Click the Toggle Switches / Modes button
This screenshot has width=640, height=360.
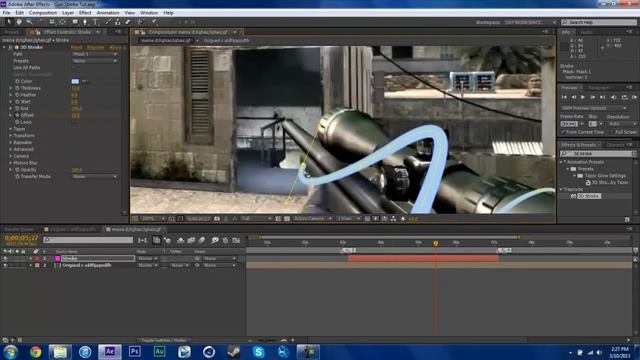pyautogui.click(x=163, y=340)
